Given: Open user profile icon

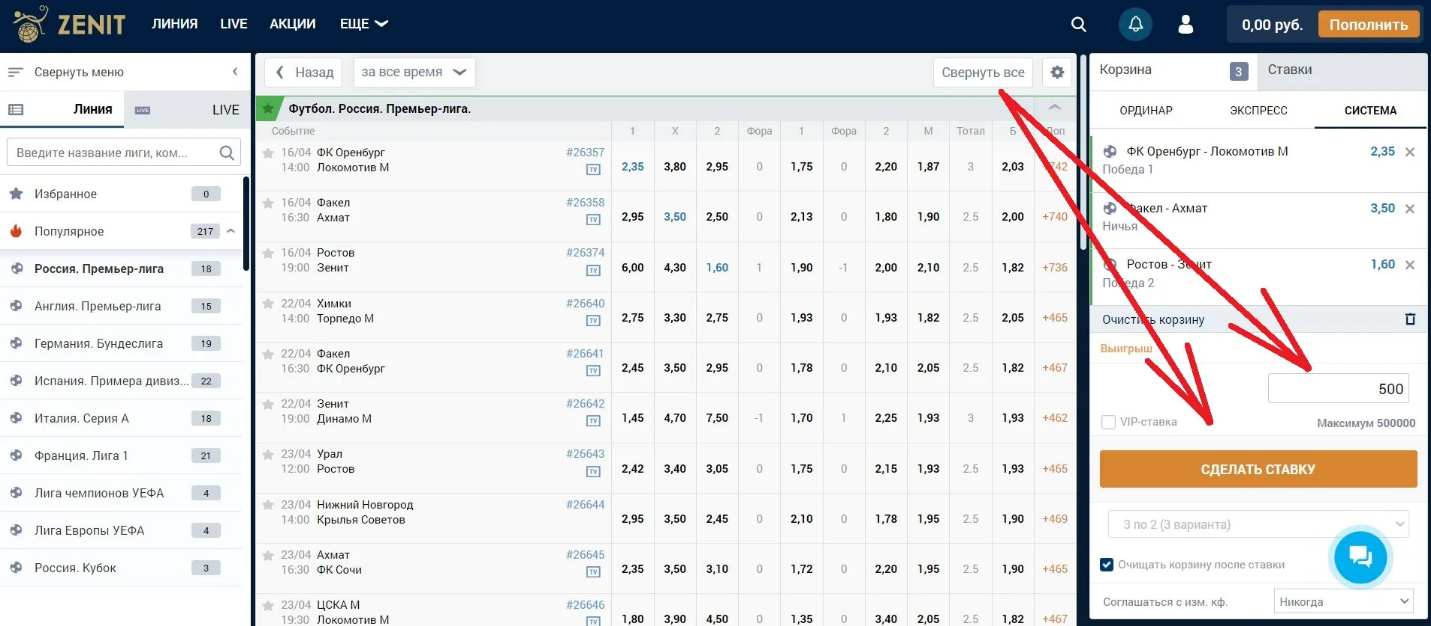Looking at the screenshot, I should click(x=1186, y=25).
